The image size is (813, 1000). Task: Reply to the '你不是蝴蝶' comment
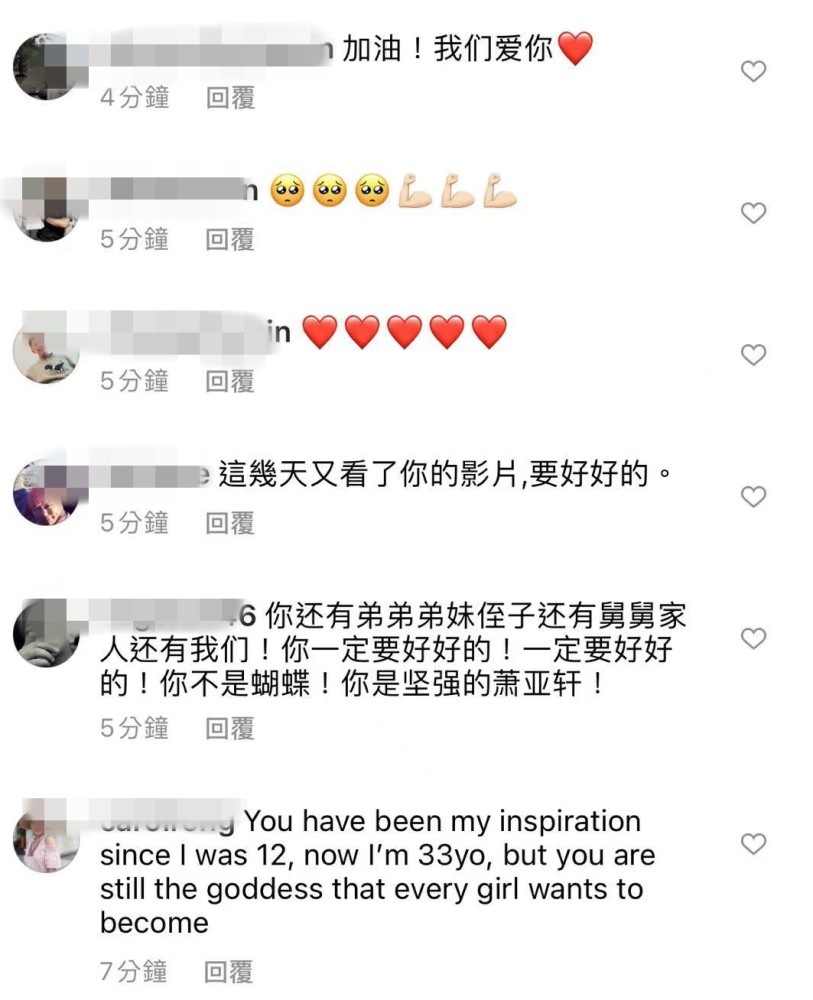pyautogui.click(x=230, y=728)
